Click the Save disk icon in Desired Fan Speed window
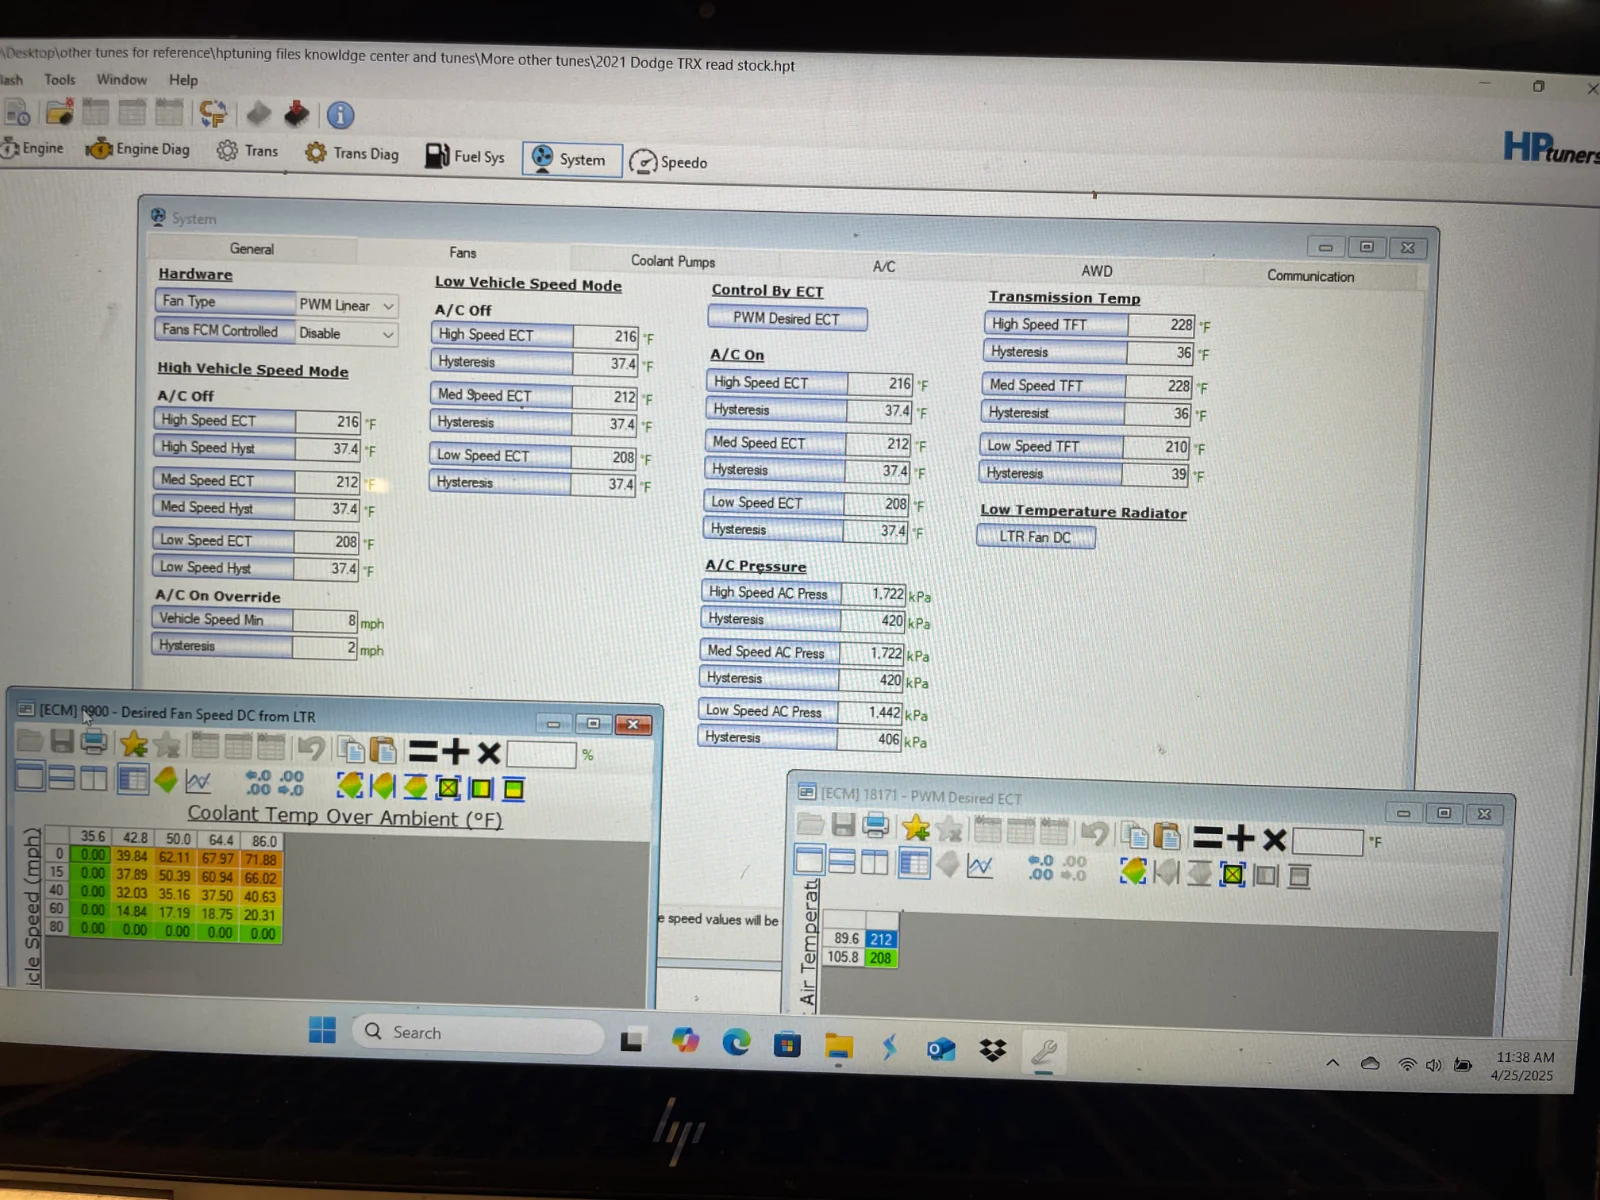This screenshot has width=1600, height=1200. pyautogui.click(x=62, y=741)
